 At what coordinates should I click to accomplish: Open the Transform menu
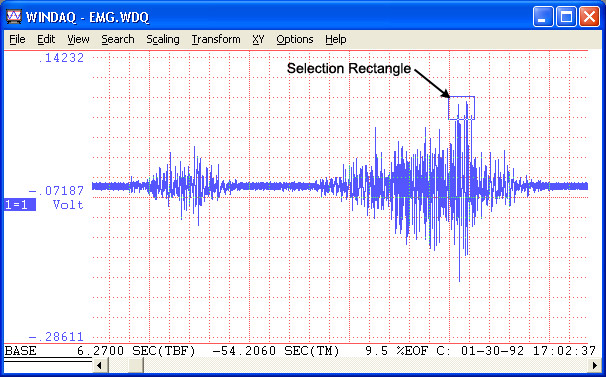[x=216, y=39]
